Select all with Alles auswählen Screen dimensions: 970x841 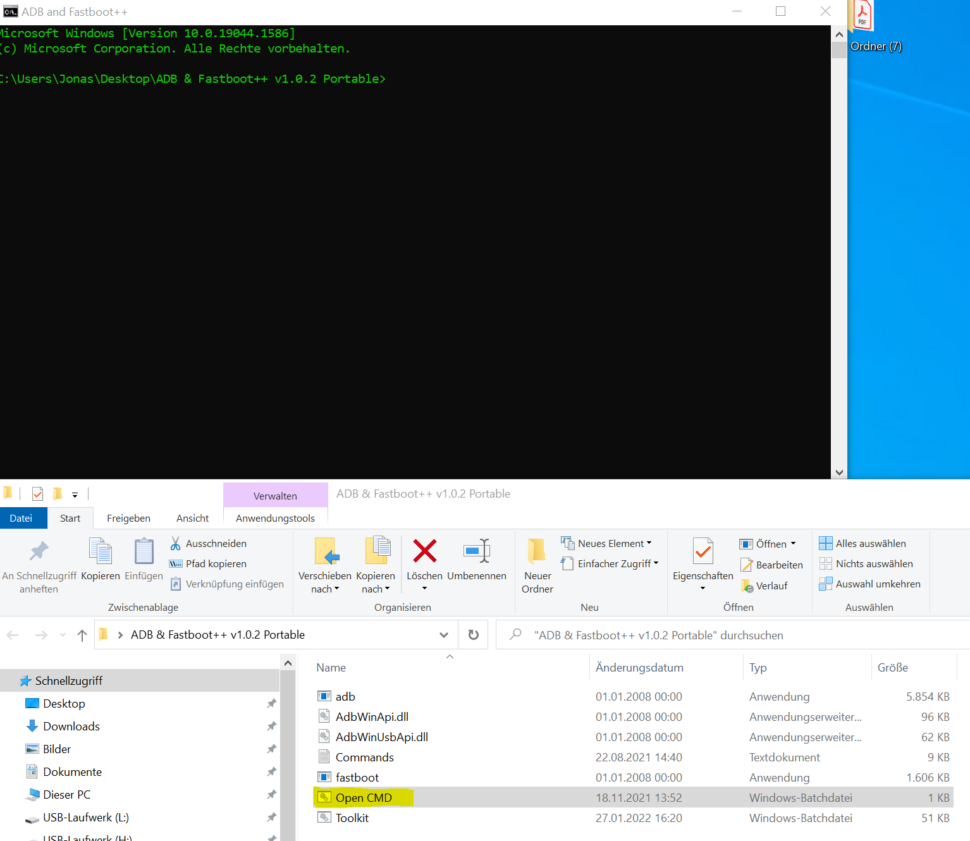pos(862,543)
